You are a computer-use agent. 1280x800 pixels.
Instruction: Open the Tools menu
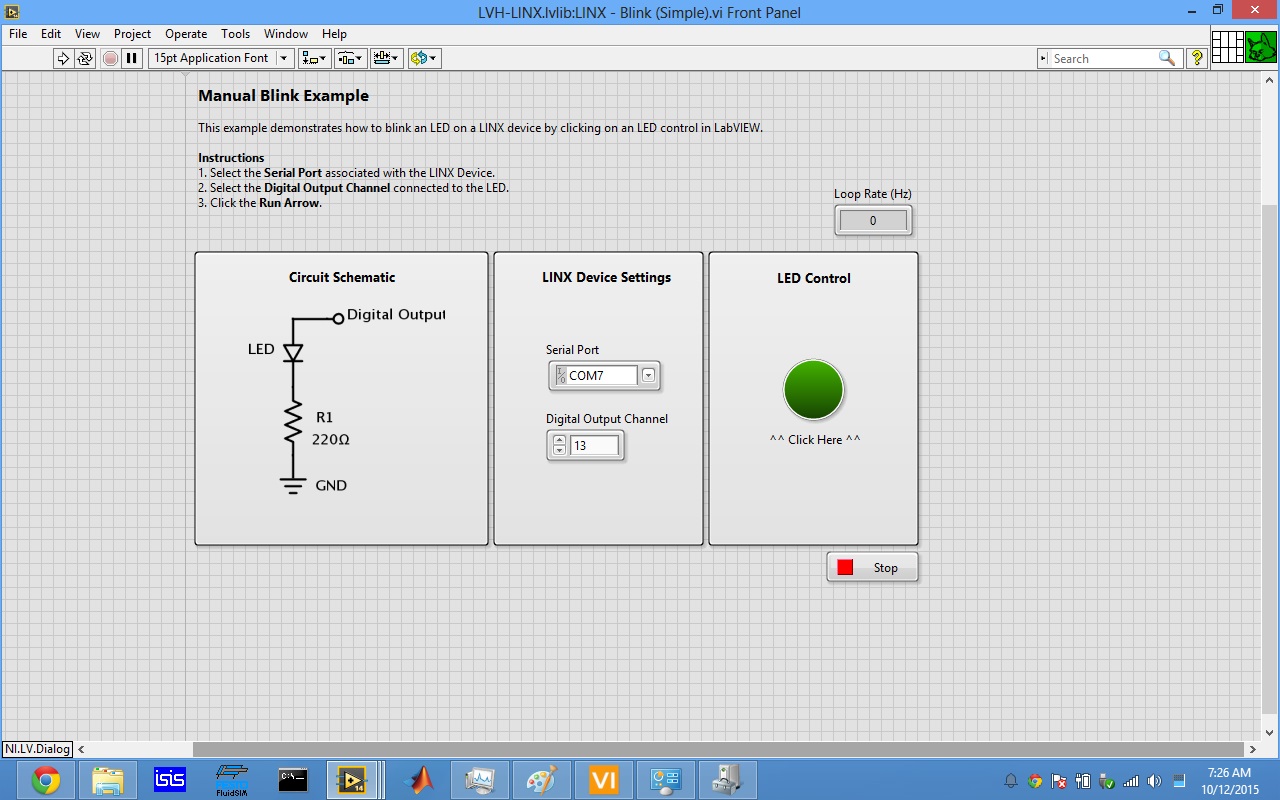(235, 33)
